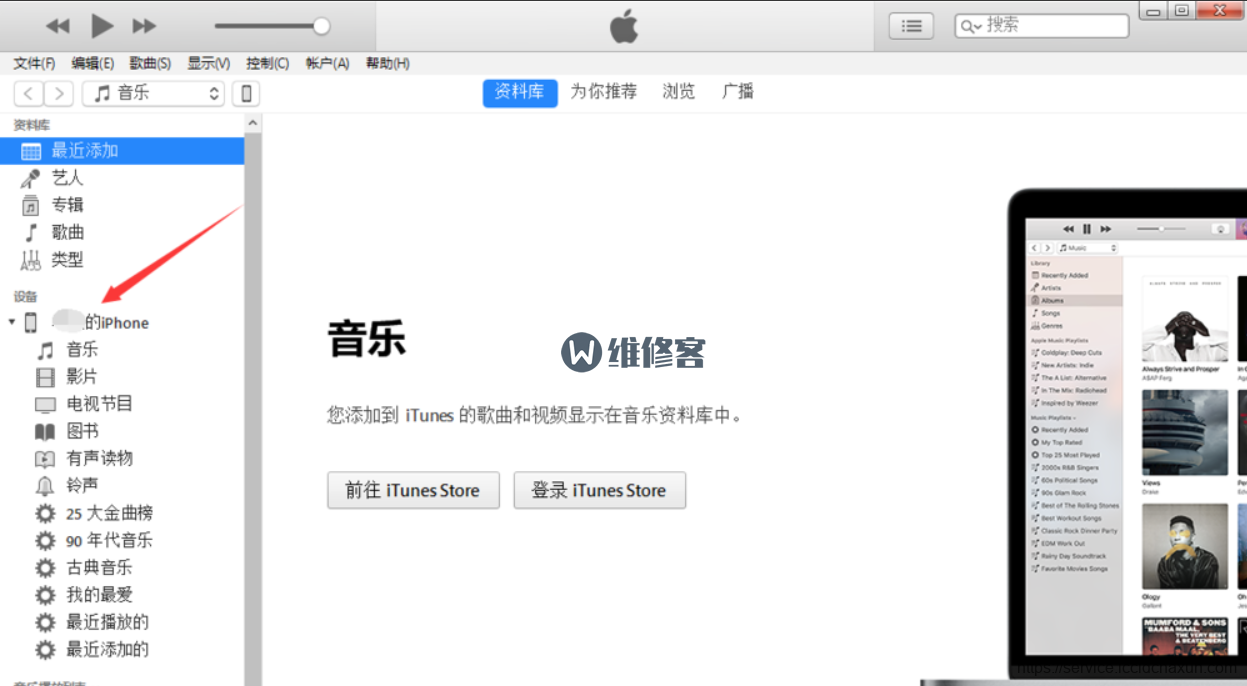Open the 文件(F) menu
Image resolution: width=1247 pixels, height=686 pixels.
34,63
